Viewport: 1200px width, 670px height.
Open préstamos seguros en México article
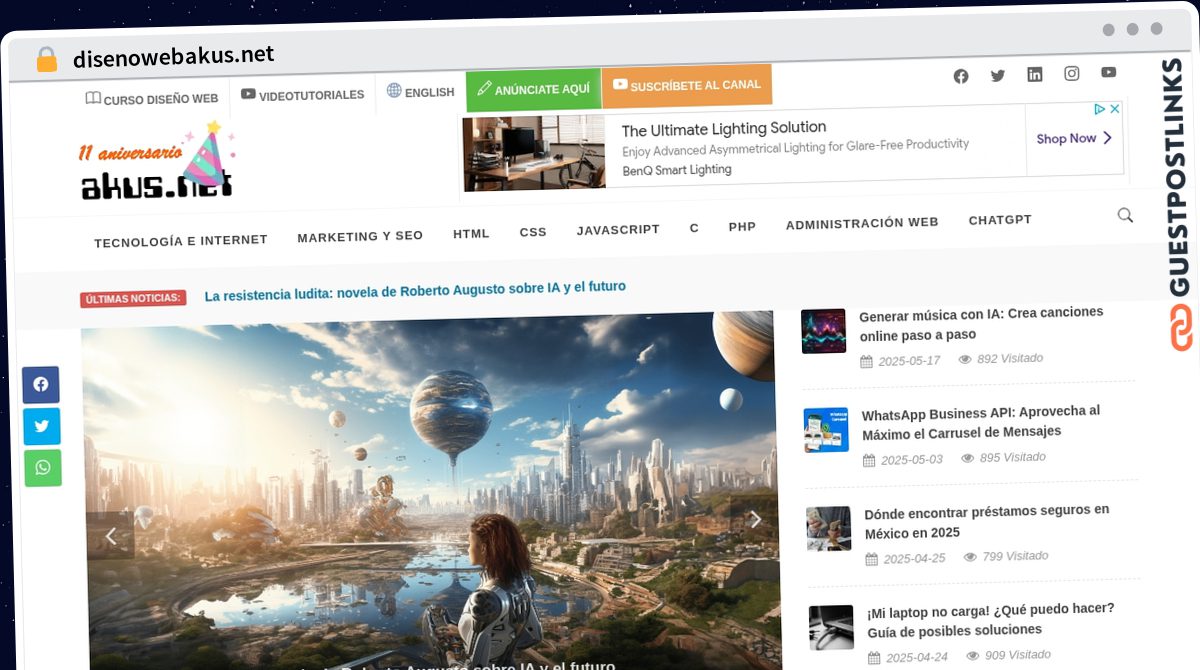point(986,521)
